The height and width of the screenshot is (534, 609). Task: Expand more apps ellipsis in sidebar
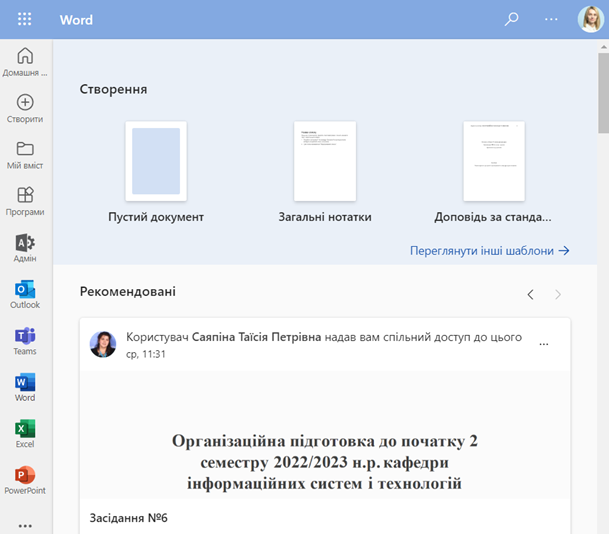[25, 525]
